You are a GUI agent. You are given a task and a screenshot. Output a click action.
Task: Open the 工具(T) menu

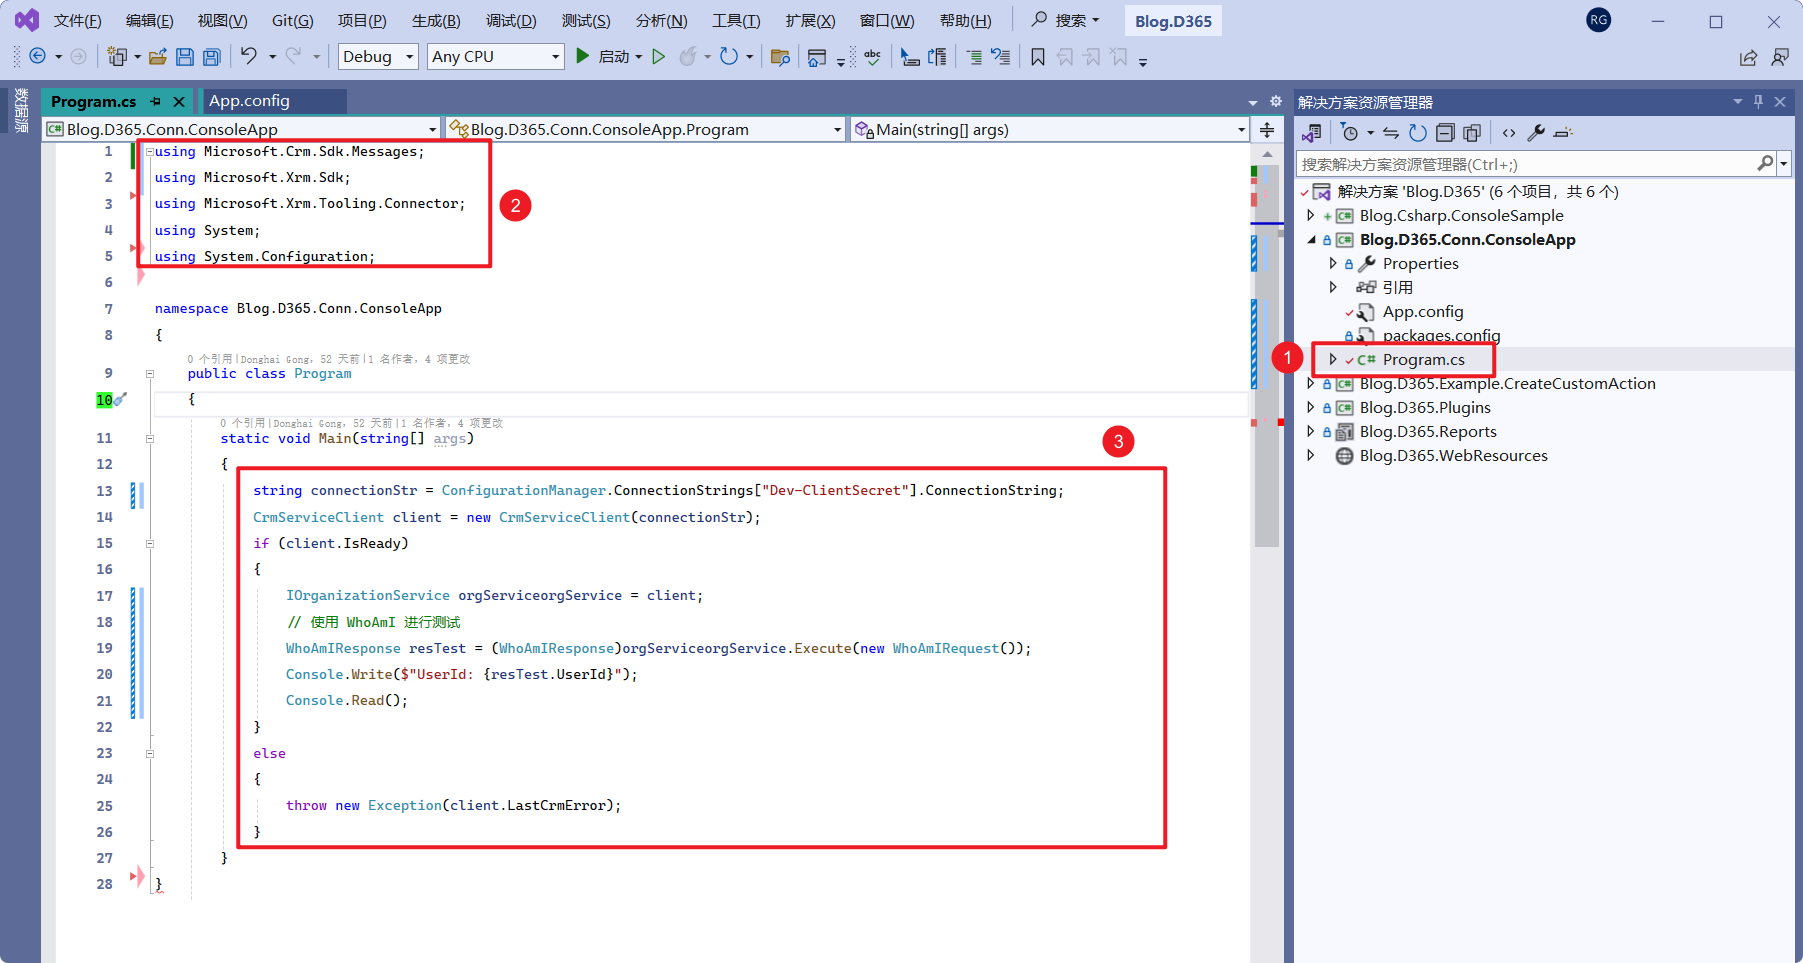point(736,21)
